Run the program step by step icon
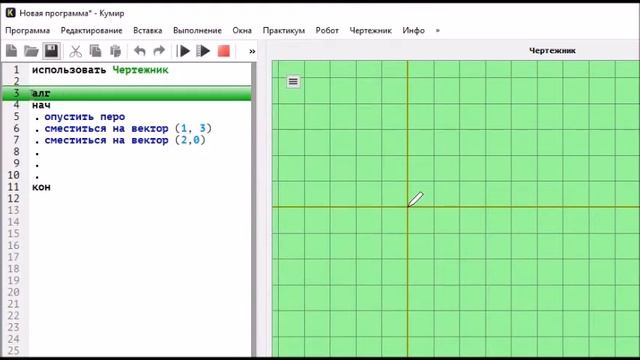Viewport: 640px width, 360px height. tap(203, 51)
